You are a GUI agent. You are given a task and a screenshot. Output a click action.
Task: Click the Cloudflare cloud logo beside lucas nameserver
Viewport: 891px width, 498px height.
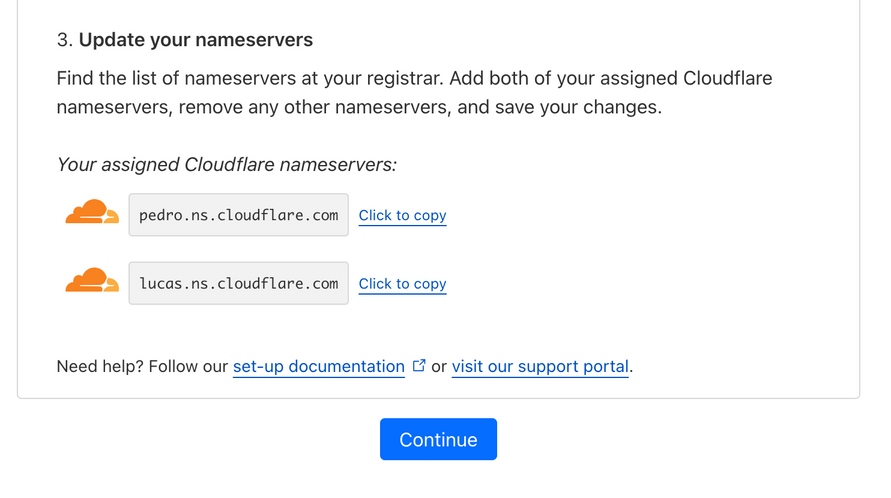tap(92, 282)
